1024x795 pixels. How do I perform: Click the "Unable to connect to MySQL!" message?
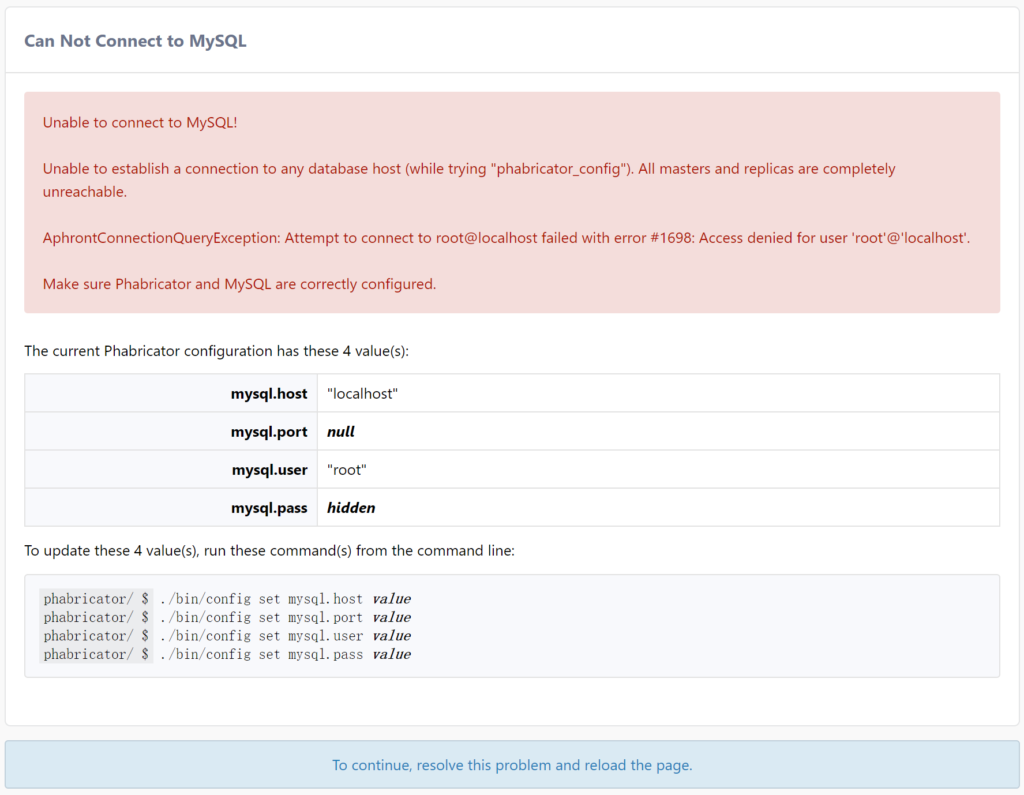pos(140,122)
